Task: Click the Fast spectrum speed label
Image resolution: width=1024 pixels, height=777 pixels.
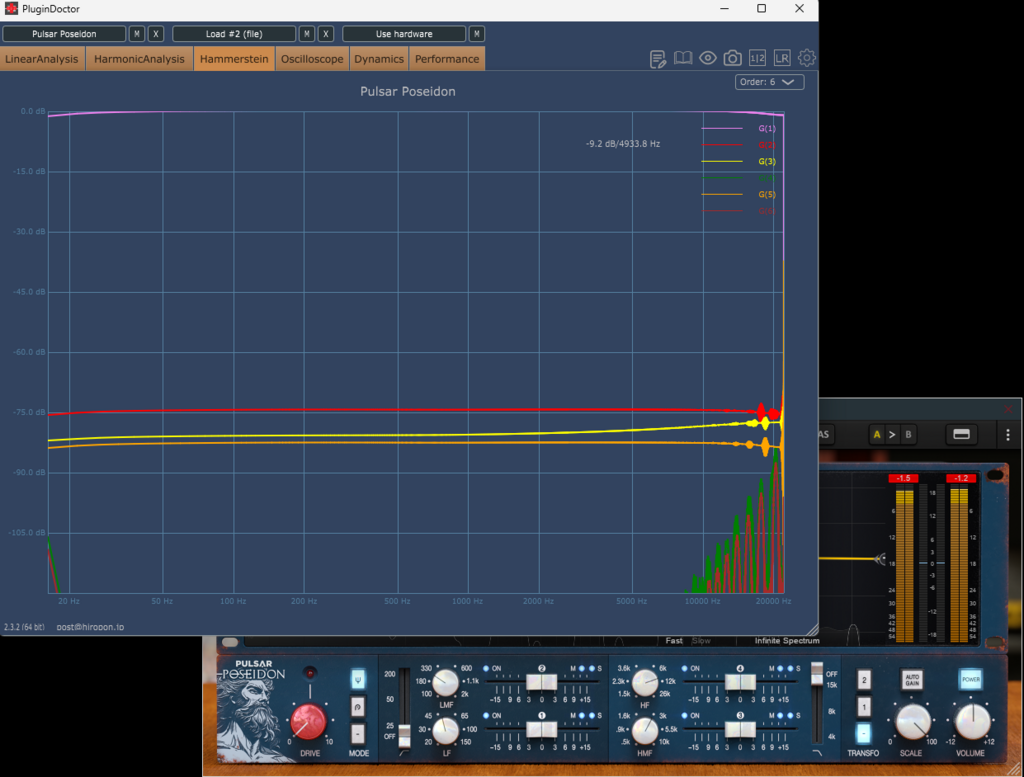Action: point(674,641)
